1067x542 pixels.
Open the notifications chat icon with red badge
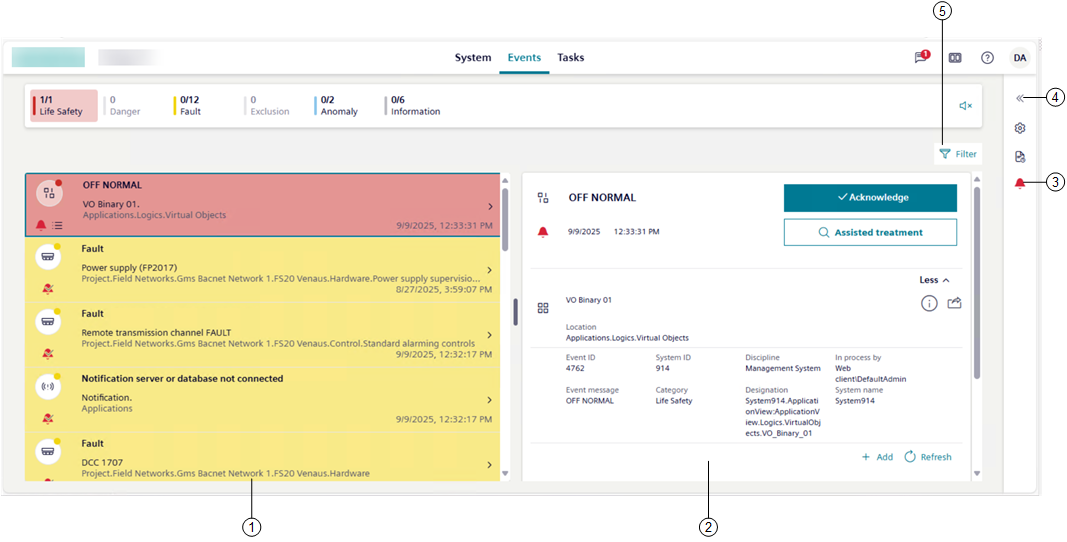(921, 58)
